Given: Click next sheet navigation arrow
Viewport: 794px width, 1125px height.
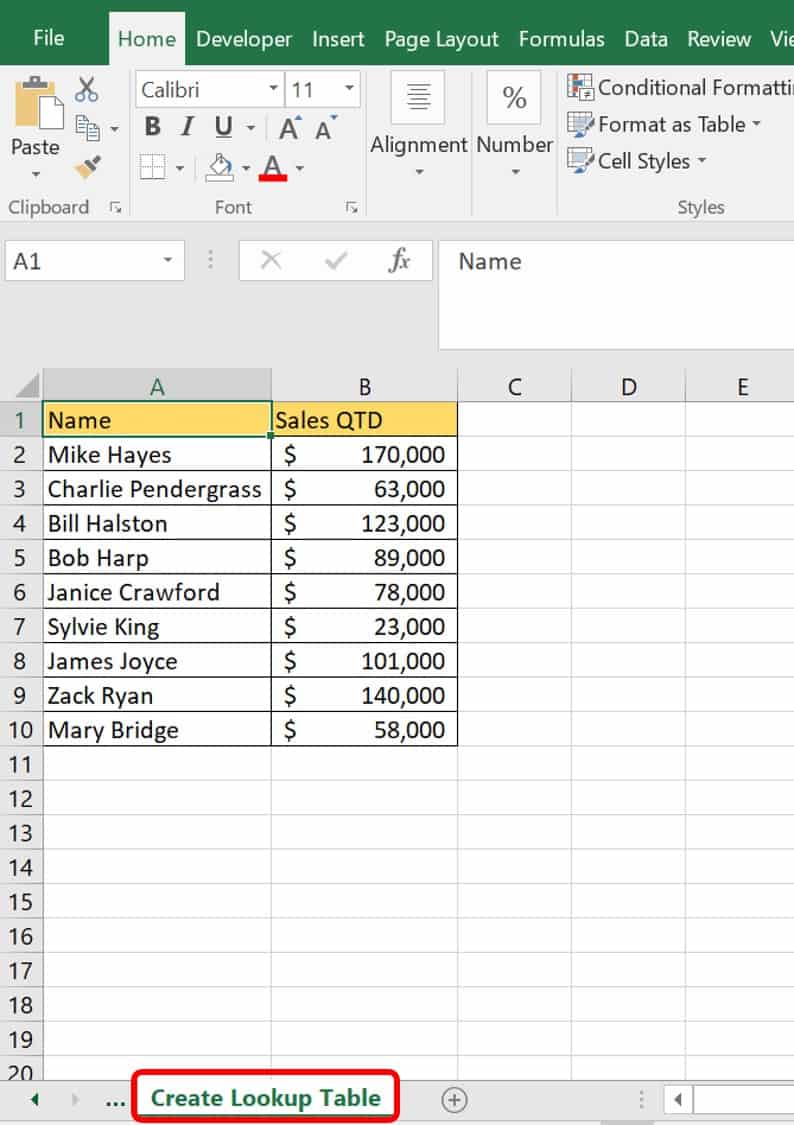Looking at the screenshot, I should tap(75, 1099).
